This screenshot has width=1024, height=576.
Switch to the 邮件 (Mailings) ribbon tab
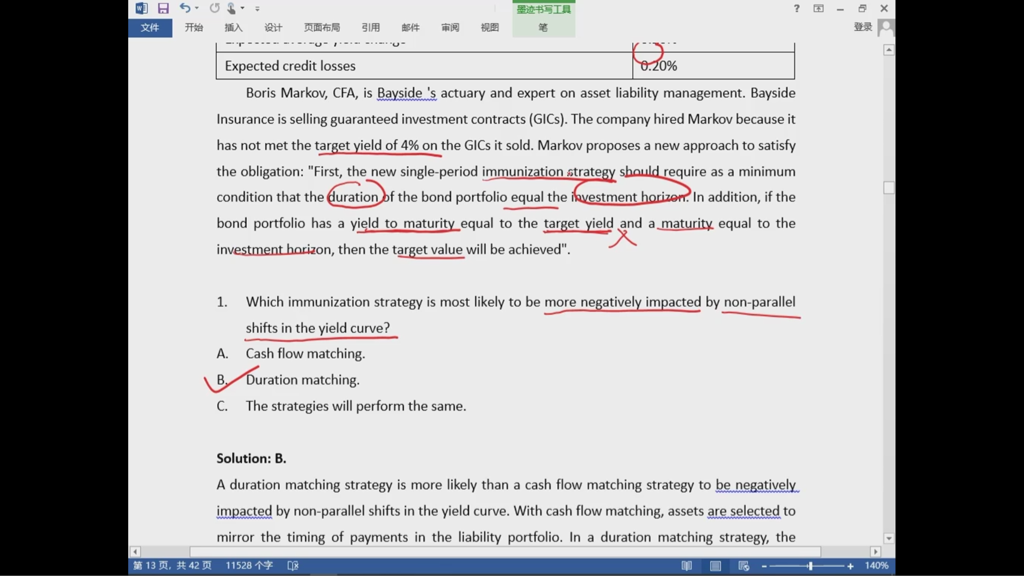(x=410, y=27)
